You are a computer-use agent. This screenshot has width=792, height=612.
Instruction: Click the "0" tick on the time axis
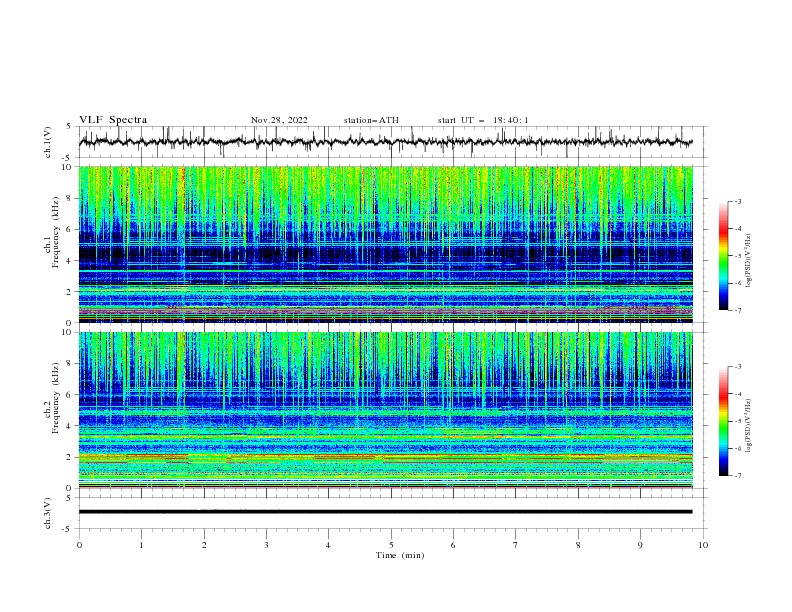click(79, 545)
